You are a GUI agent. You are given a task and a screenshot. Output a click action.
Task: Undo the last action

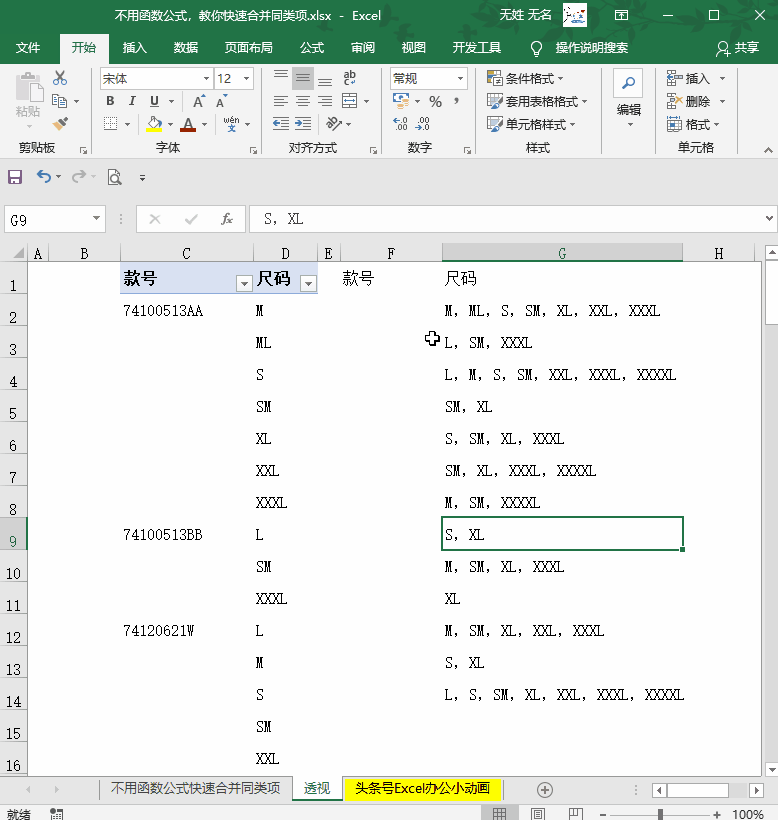[44, 177]
